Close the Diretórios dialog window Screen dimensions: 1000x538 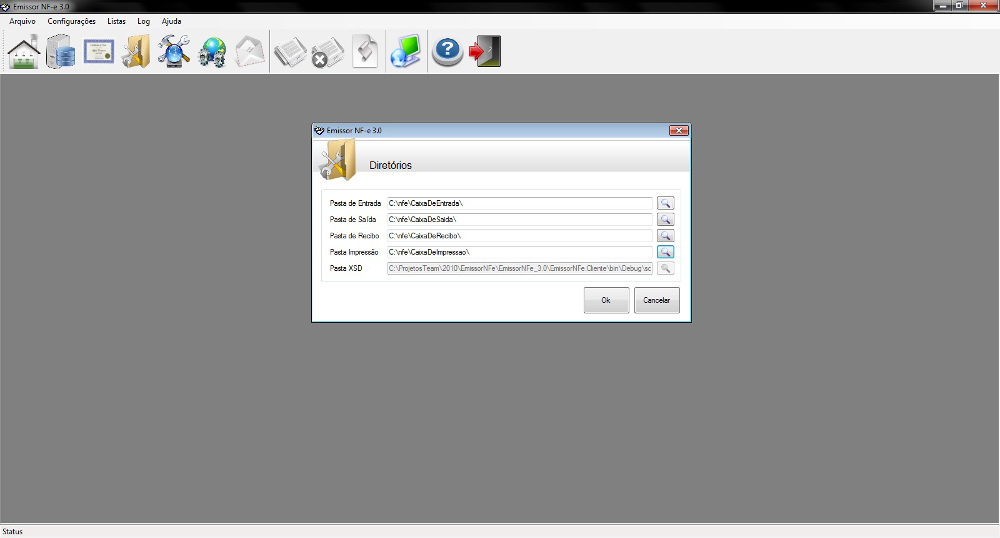click(679, 130)
